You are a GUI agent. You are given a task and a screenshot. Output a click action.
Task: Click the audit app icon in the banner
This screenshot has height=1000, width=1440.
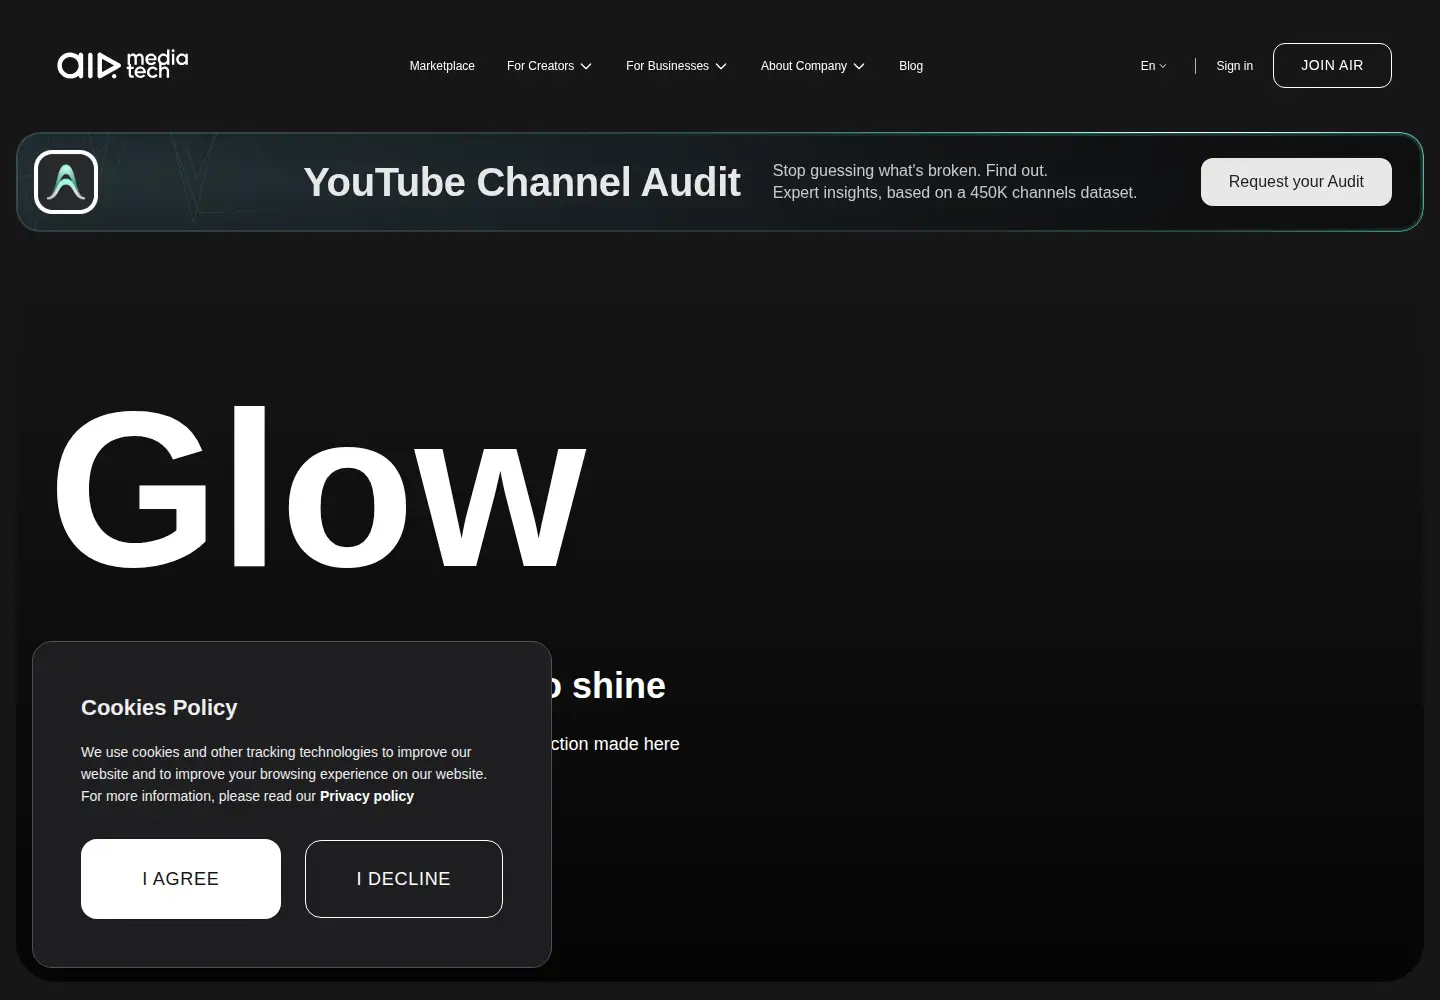tap(66, 182)
